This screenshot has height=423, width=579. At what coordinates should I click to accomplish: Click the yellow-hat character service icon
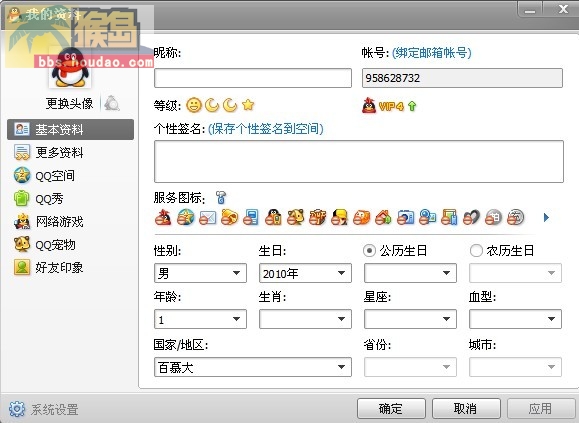pos(339,217)
